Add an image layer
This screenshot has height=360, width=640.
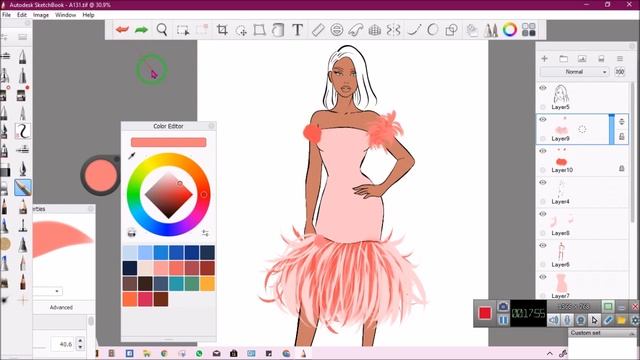click(x=582, y=59)
